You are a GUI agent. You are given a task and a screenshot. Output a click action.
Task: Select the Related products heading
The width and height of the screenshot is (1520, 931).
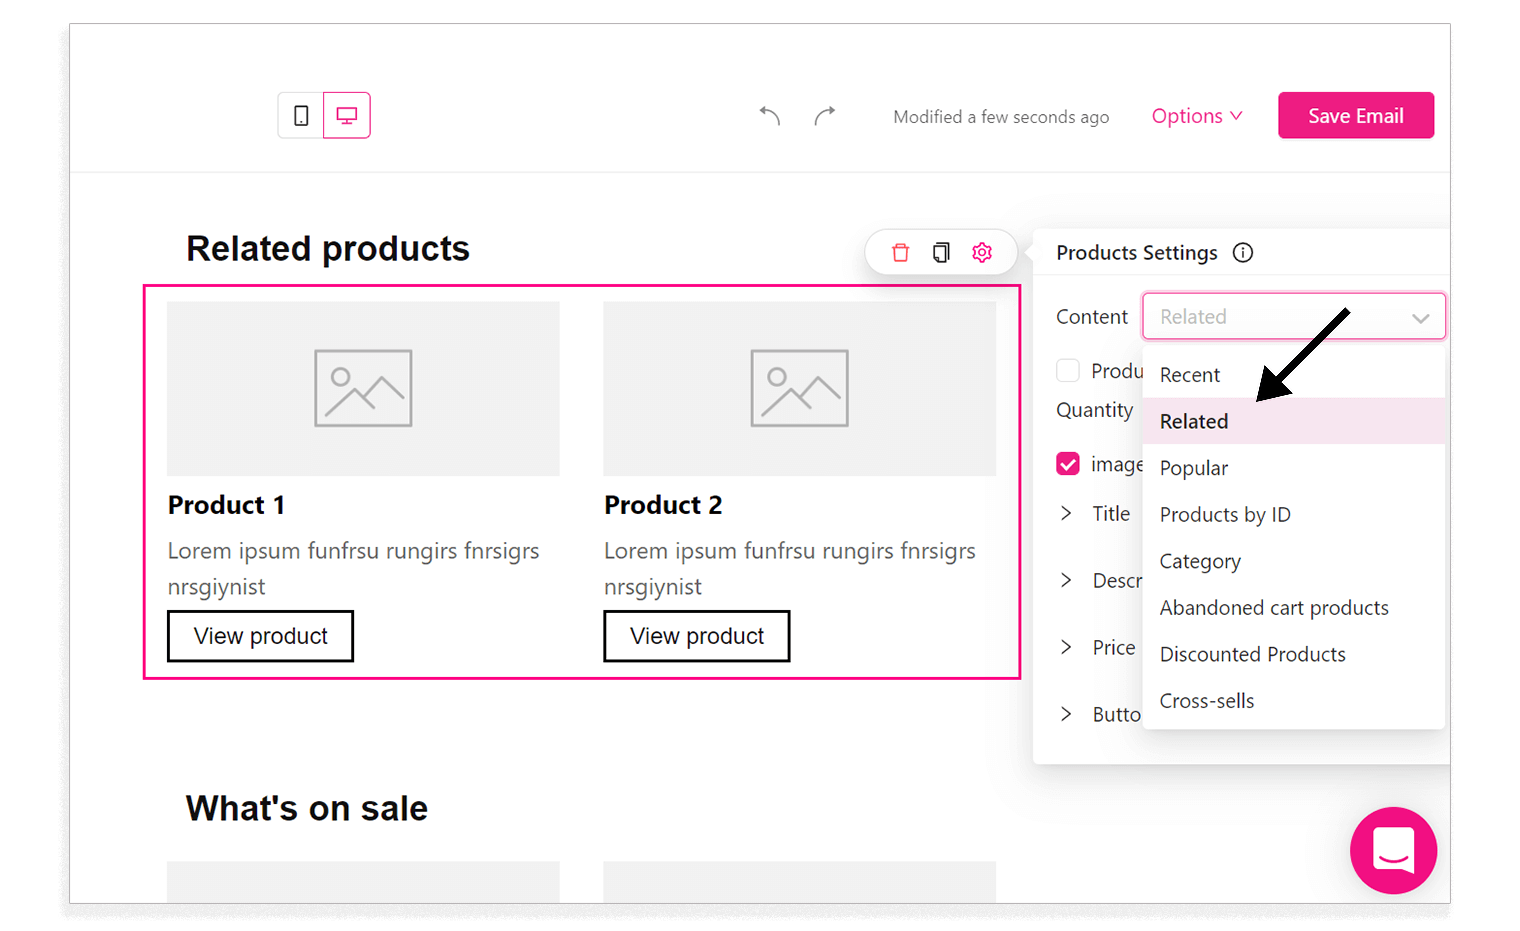(328, 249)
